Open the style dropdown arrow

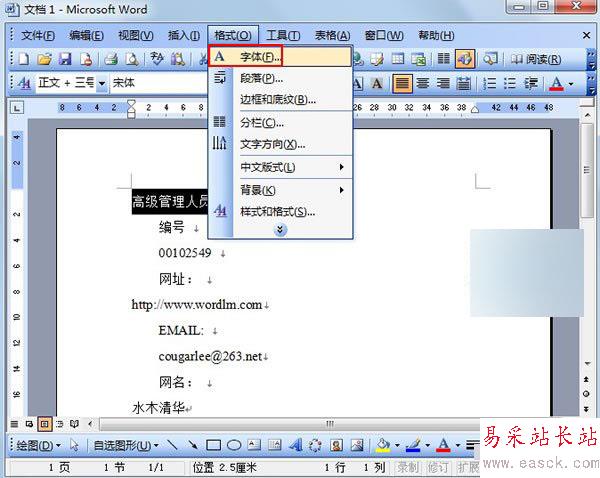click(x=102, y=83)
